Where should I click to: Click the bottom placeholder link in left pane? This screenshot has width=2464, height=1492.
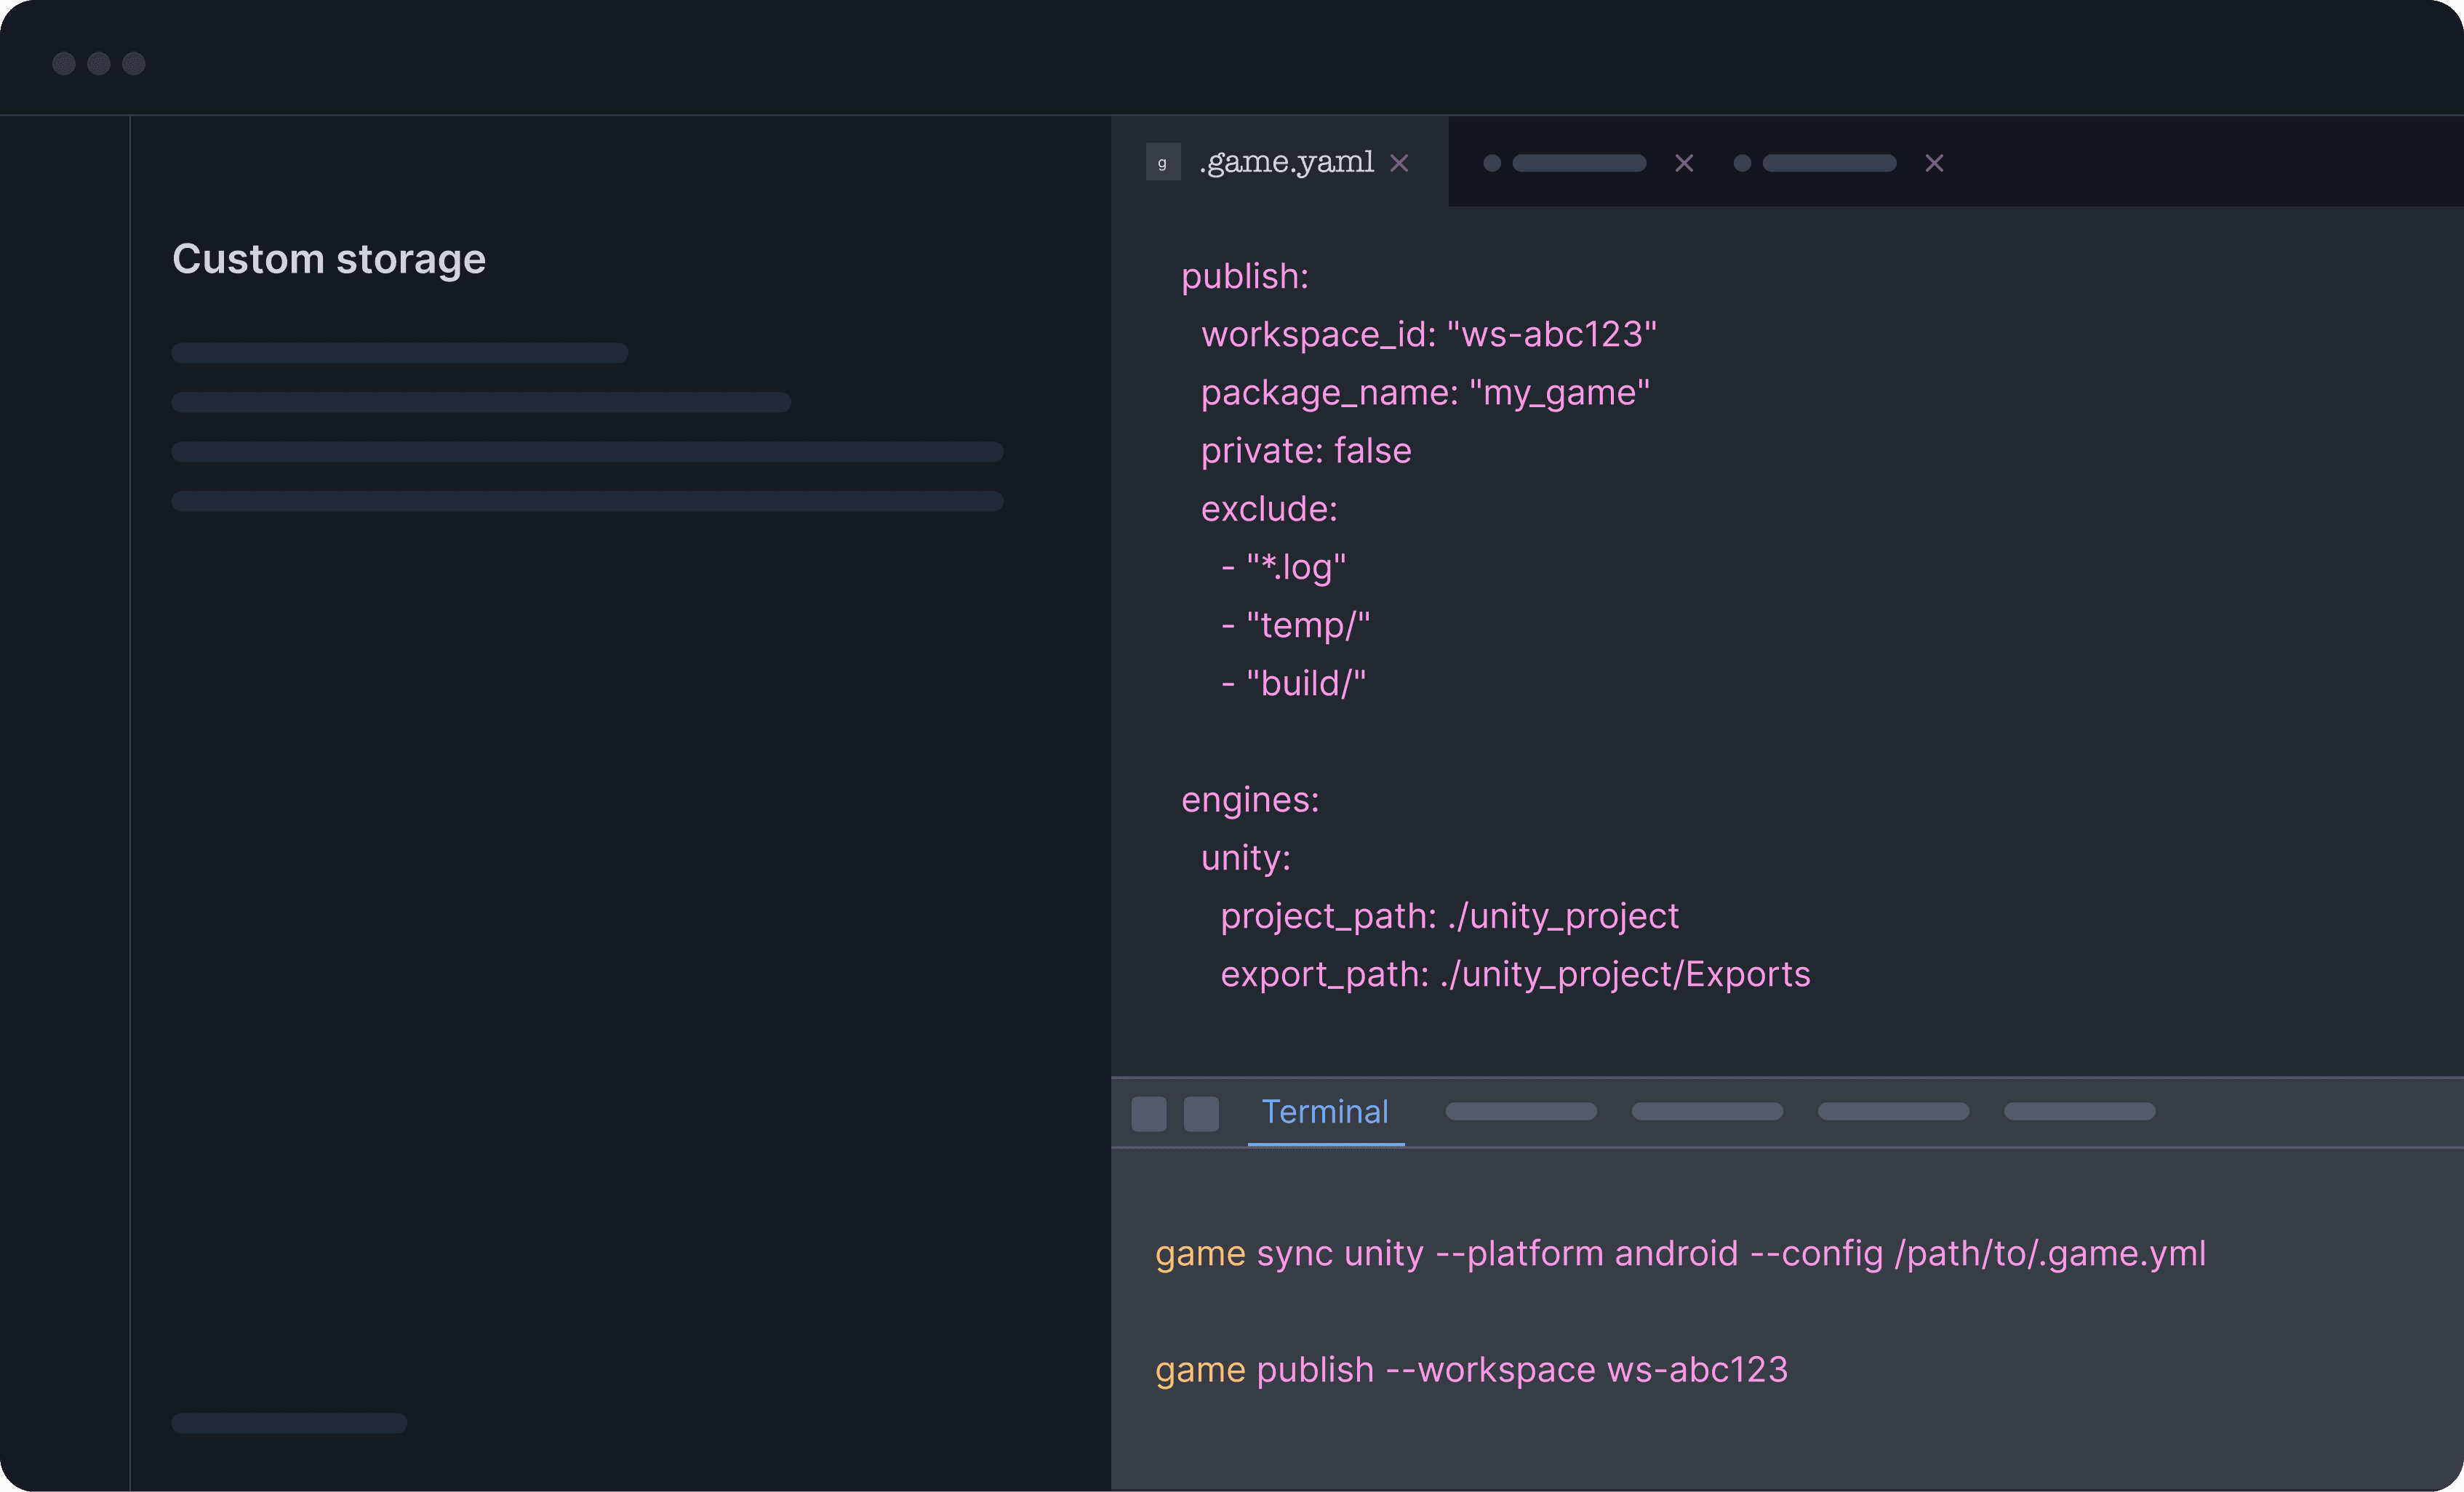[289, 1423]
